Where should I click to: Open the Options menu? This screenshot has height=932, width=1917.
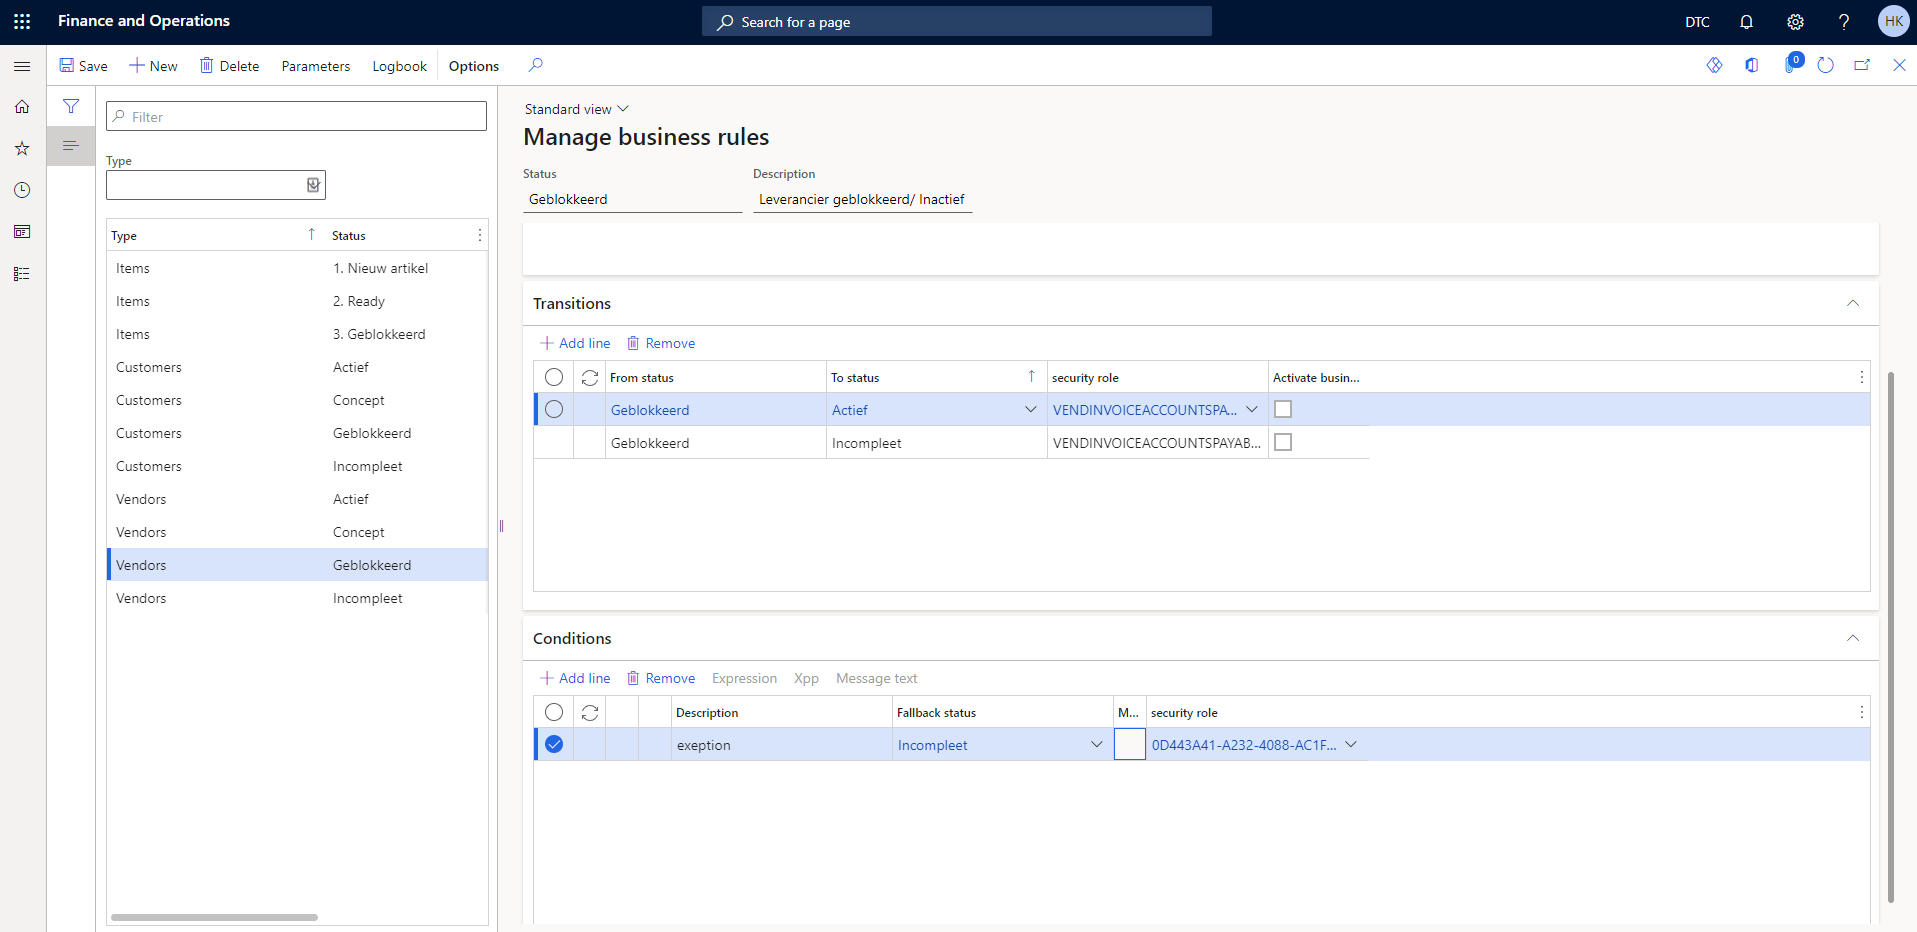473,66
